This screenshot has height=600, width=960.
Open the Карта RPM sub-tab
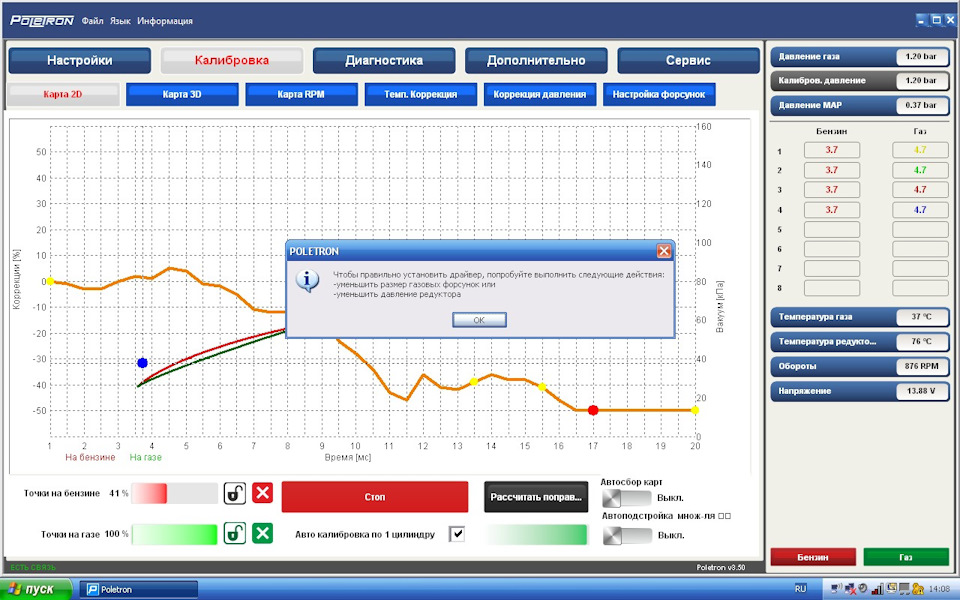(x=301, y=94)
